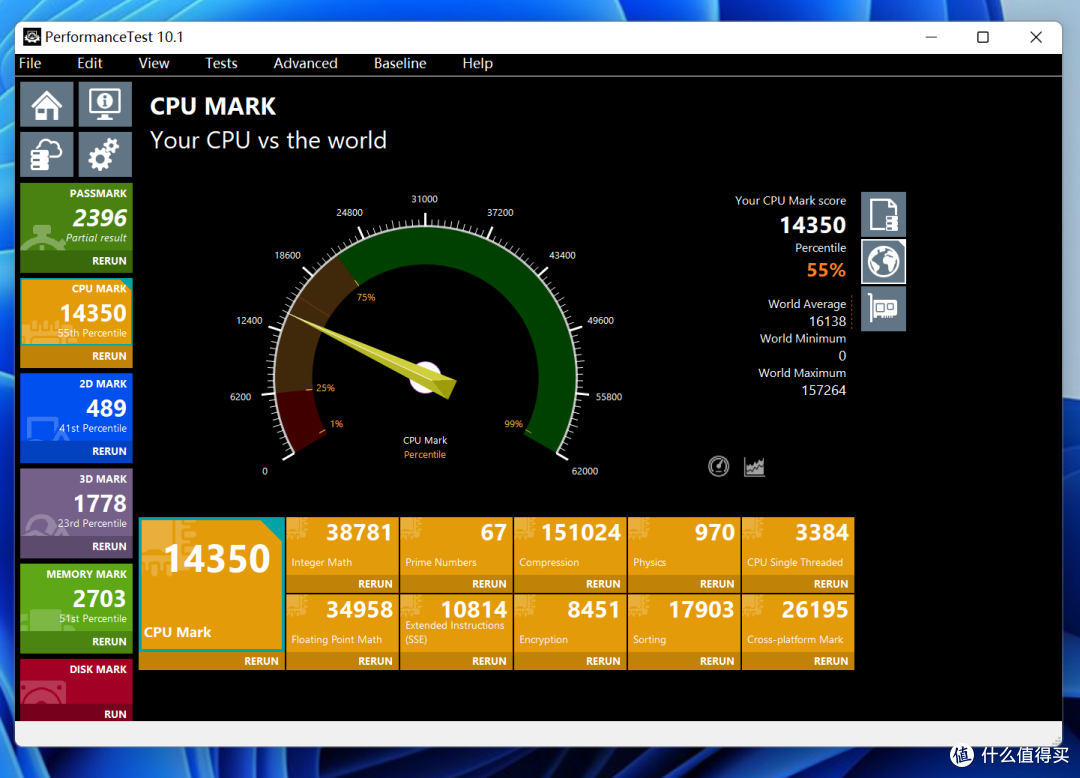1080x778 pixels.
Task: Click the World Average 16138 value
Action: (827, 322)
